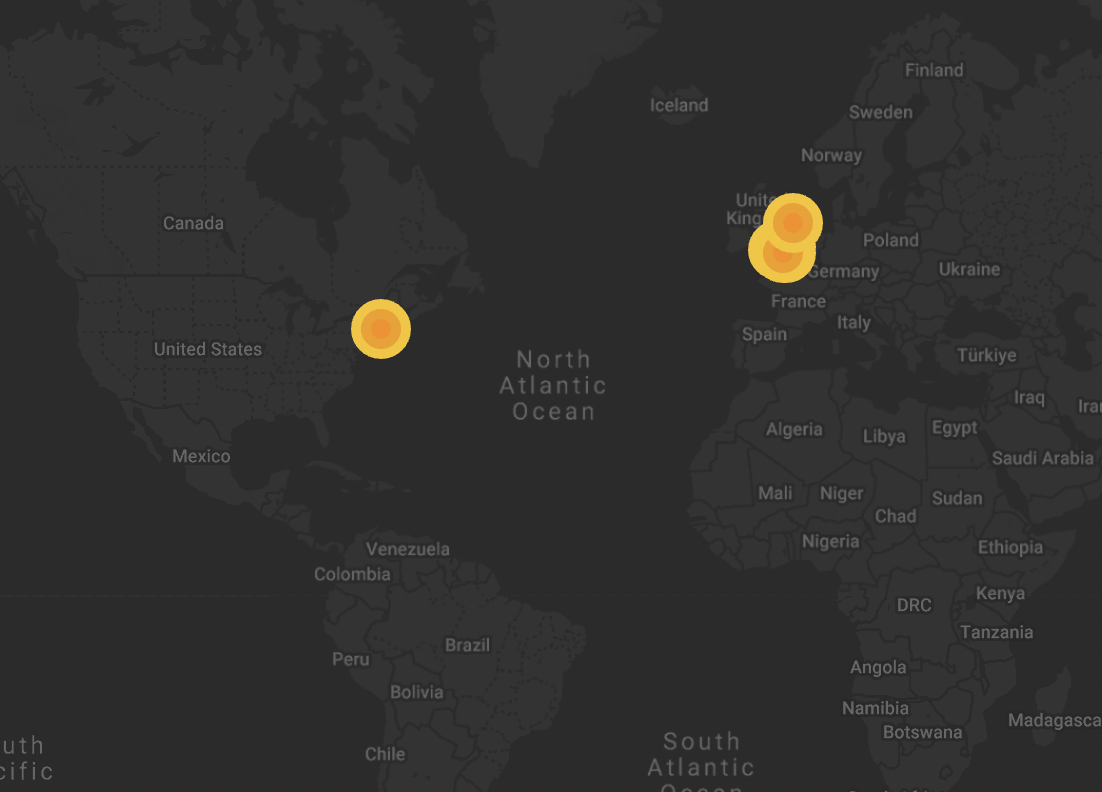The width and height of the screenshot is (1102, 792).
Task: Click the Saudi Arabia map label
Action: (x=1042, y=458)
